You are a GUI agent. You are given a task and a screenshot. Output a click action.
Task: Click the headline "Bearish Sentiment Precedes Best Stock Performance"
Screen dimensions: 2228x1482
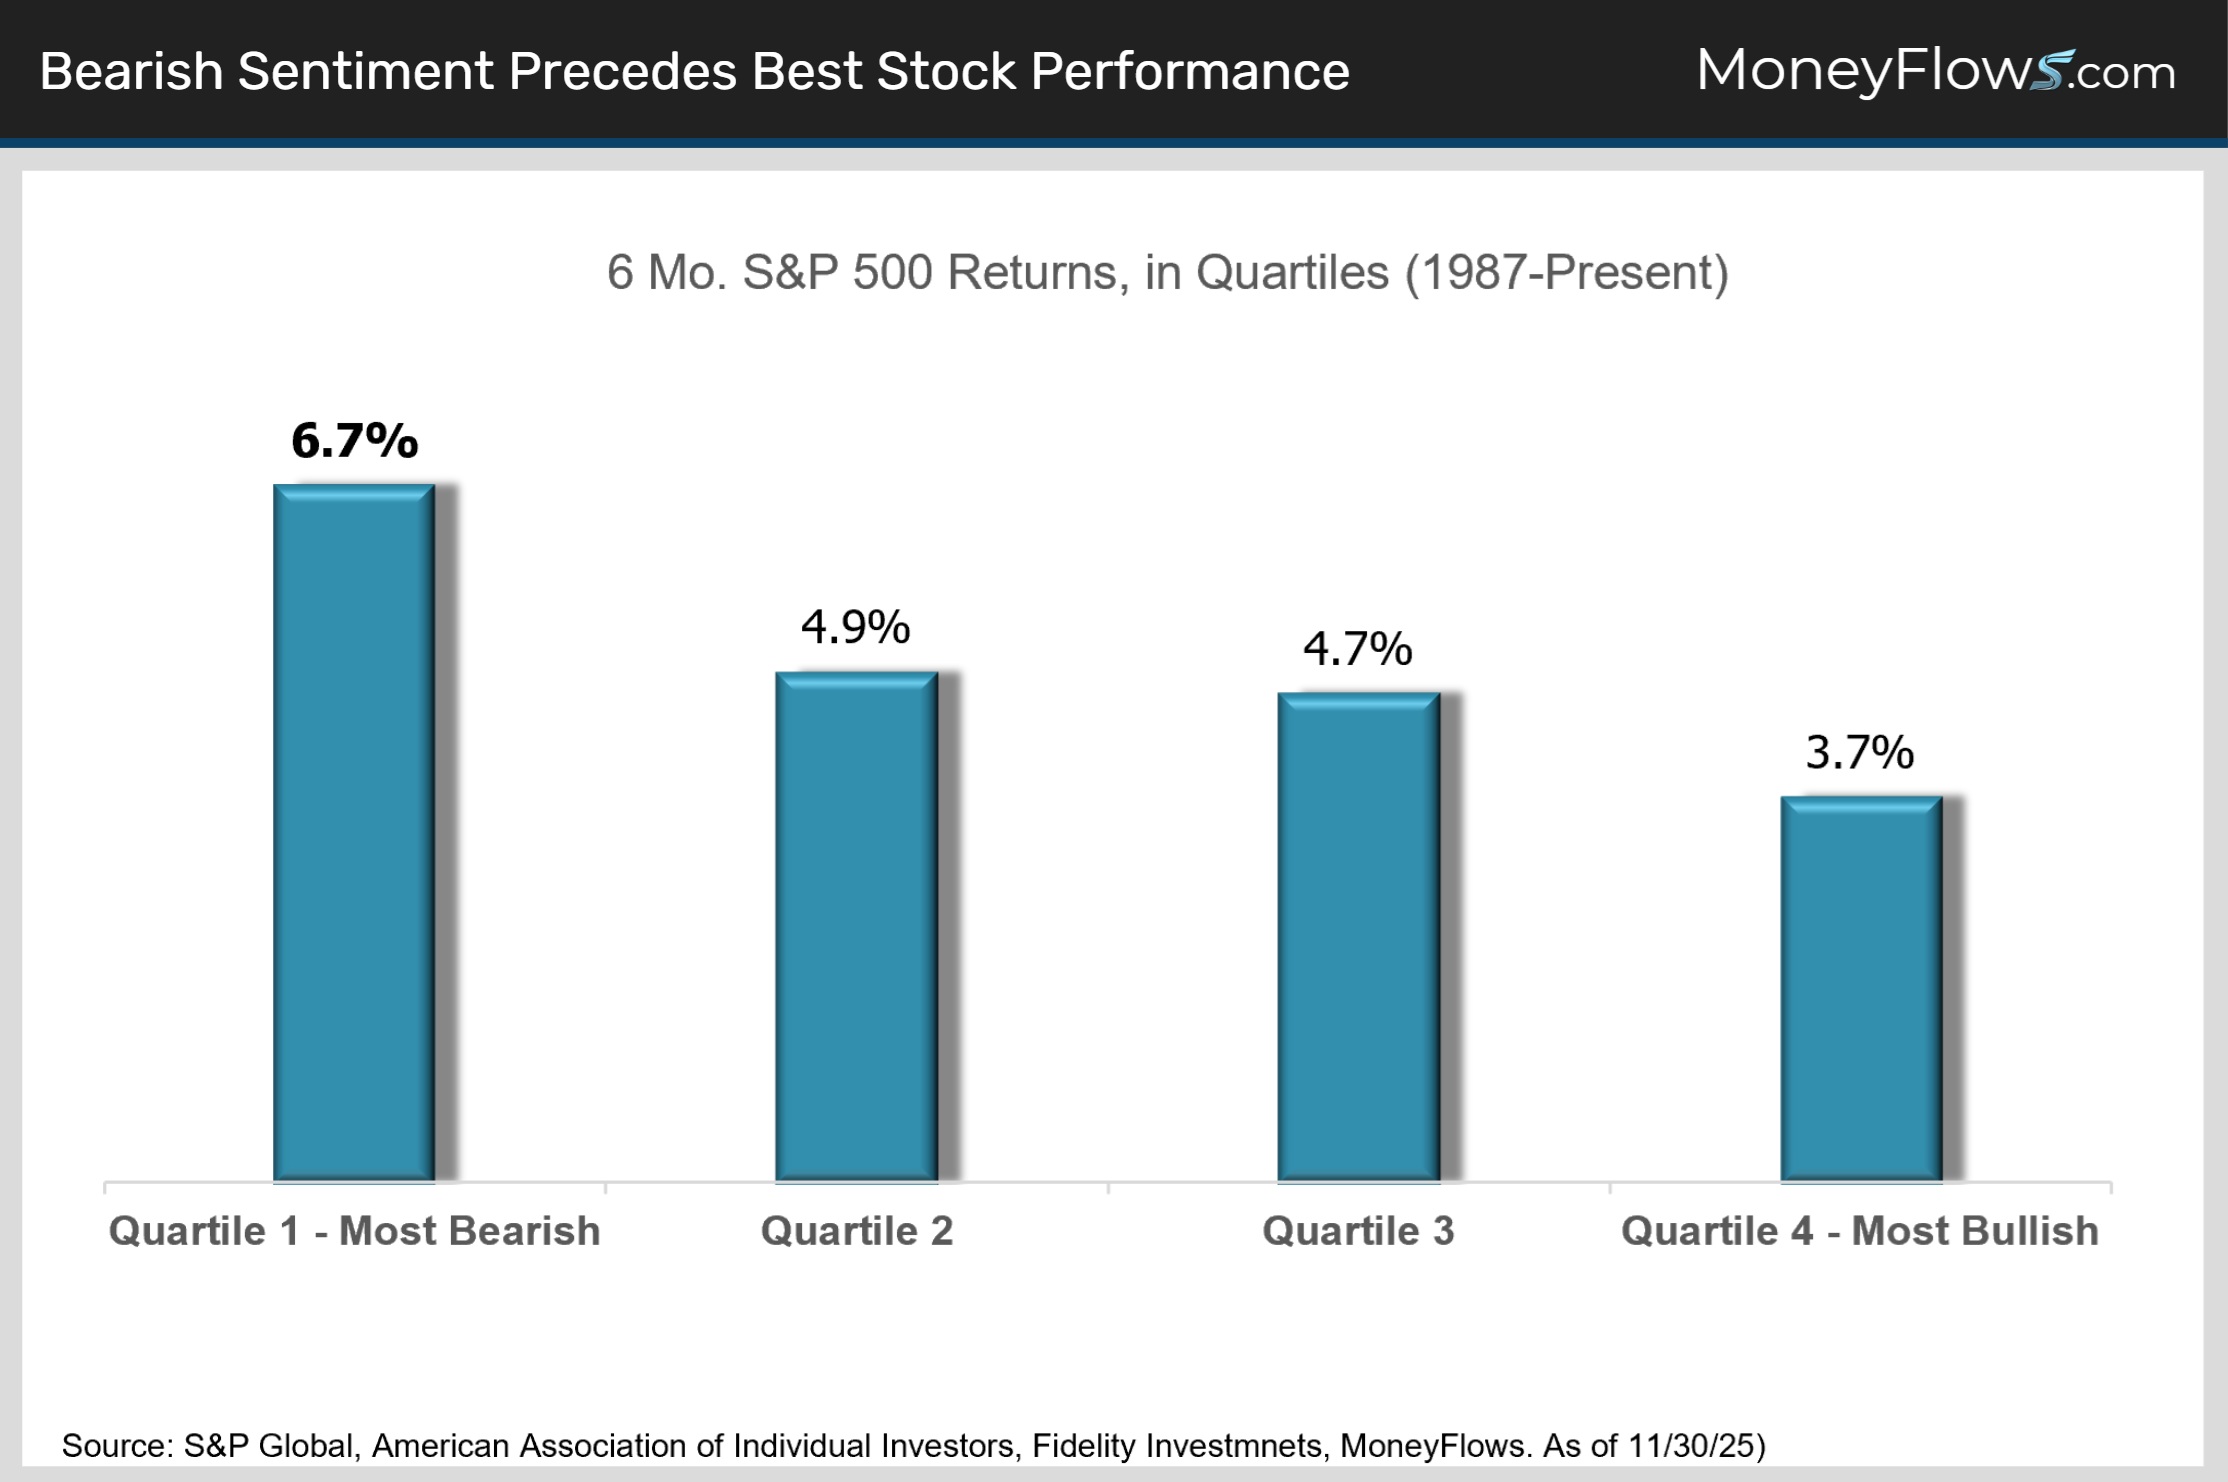[x=694, y=72]
